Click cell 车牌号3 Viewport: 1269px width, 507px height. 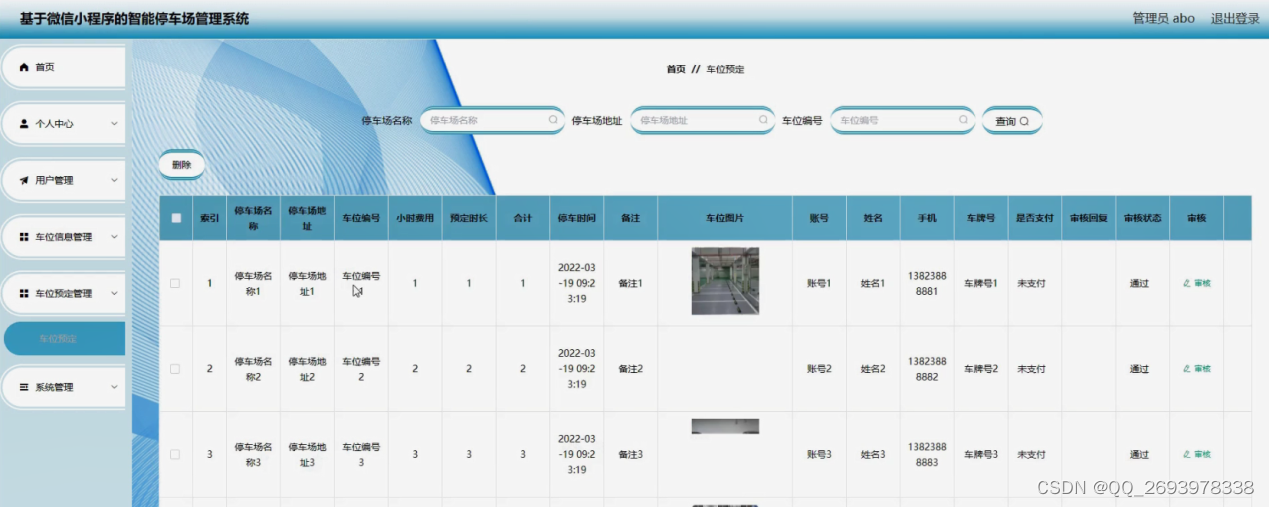[x=981, y=454]
